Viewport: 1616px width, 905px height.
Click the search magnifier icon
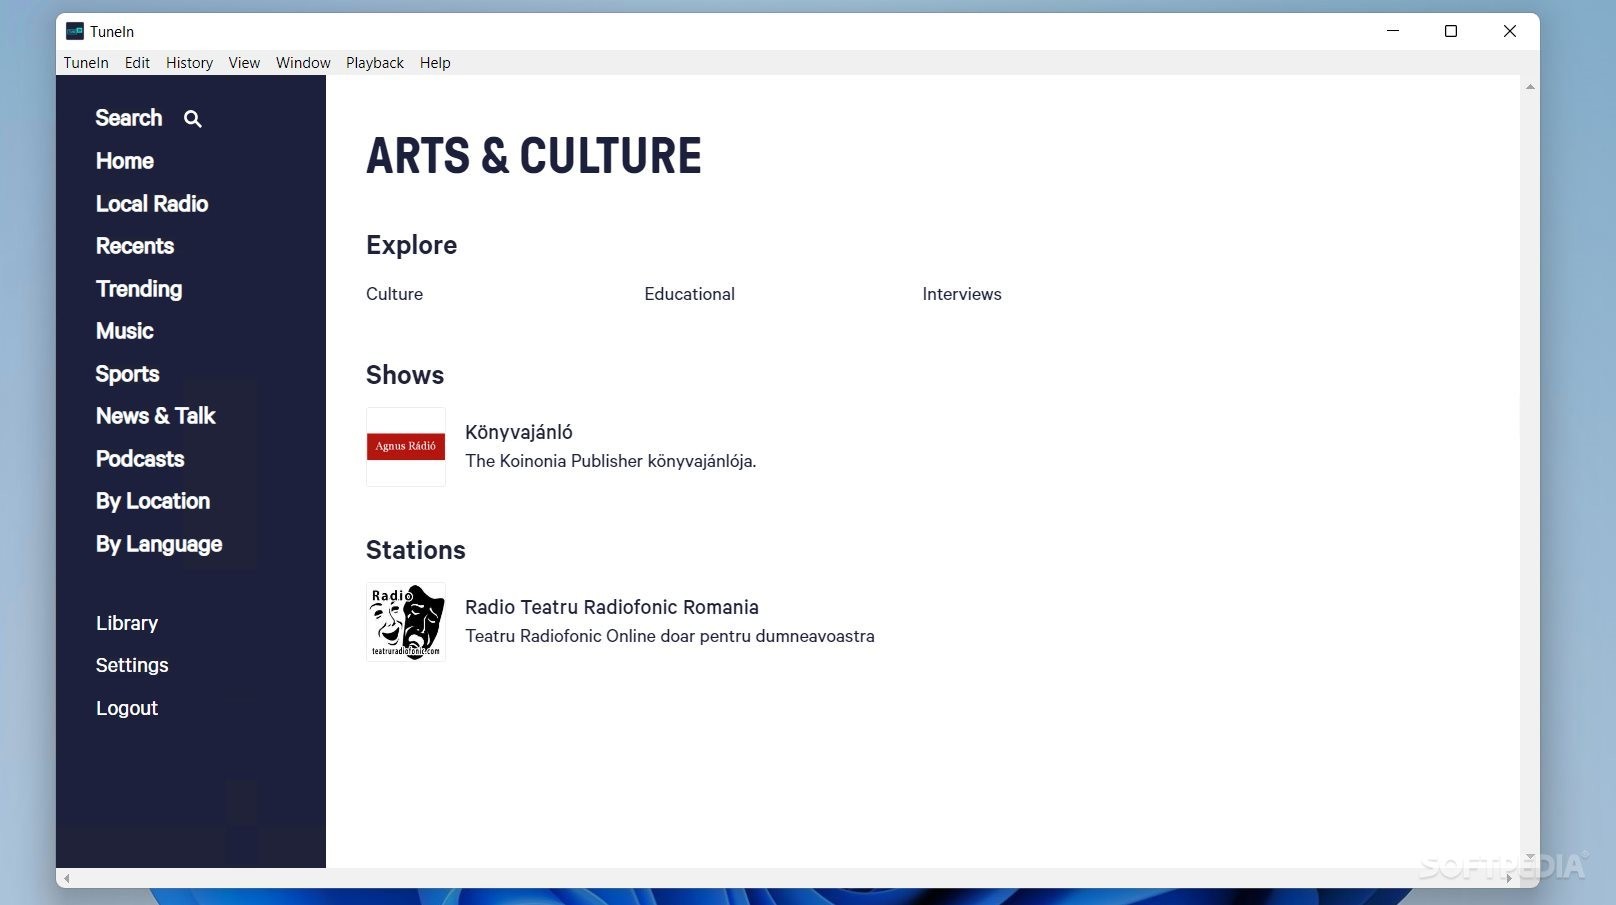pyautogui.click(x=193, y=119)
